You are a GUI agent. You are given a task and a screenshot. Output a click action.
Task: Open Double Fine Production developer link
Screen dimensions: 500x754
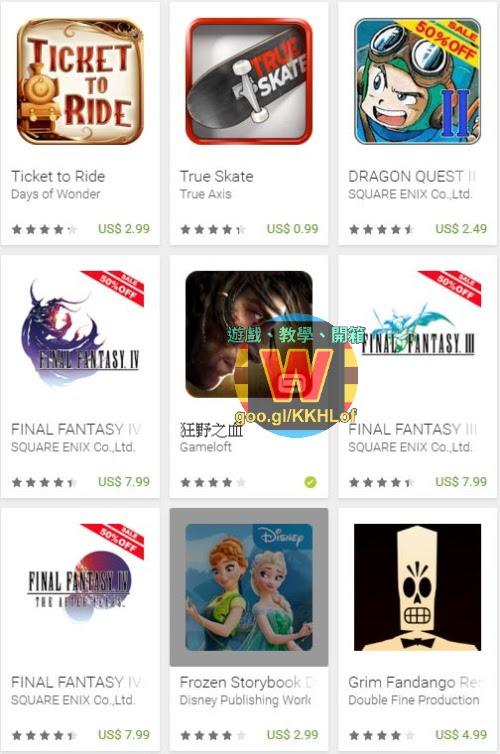(x=414, y=700)
